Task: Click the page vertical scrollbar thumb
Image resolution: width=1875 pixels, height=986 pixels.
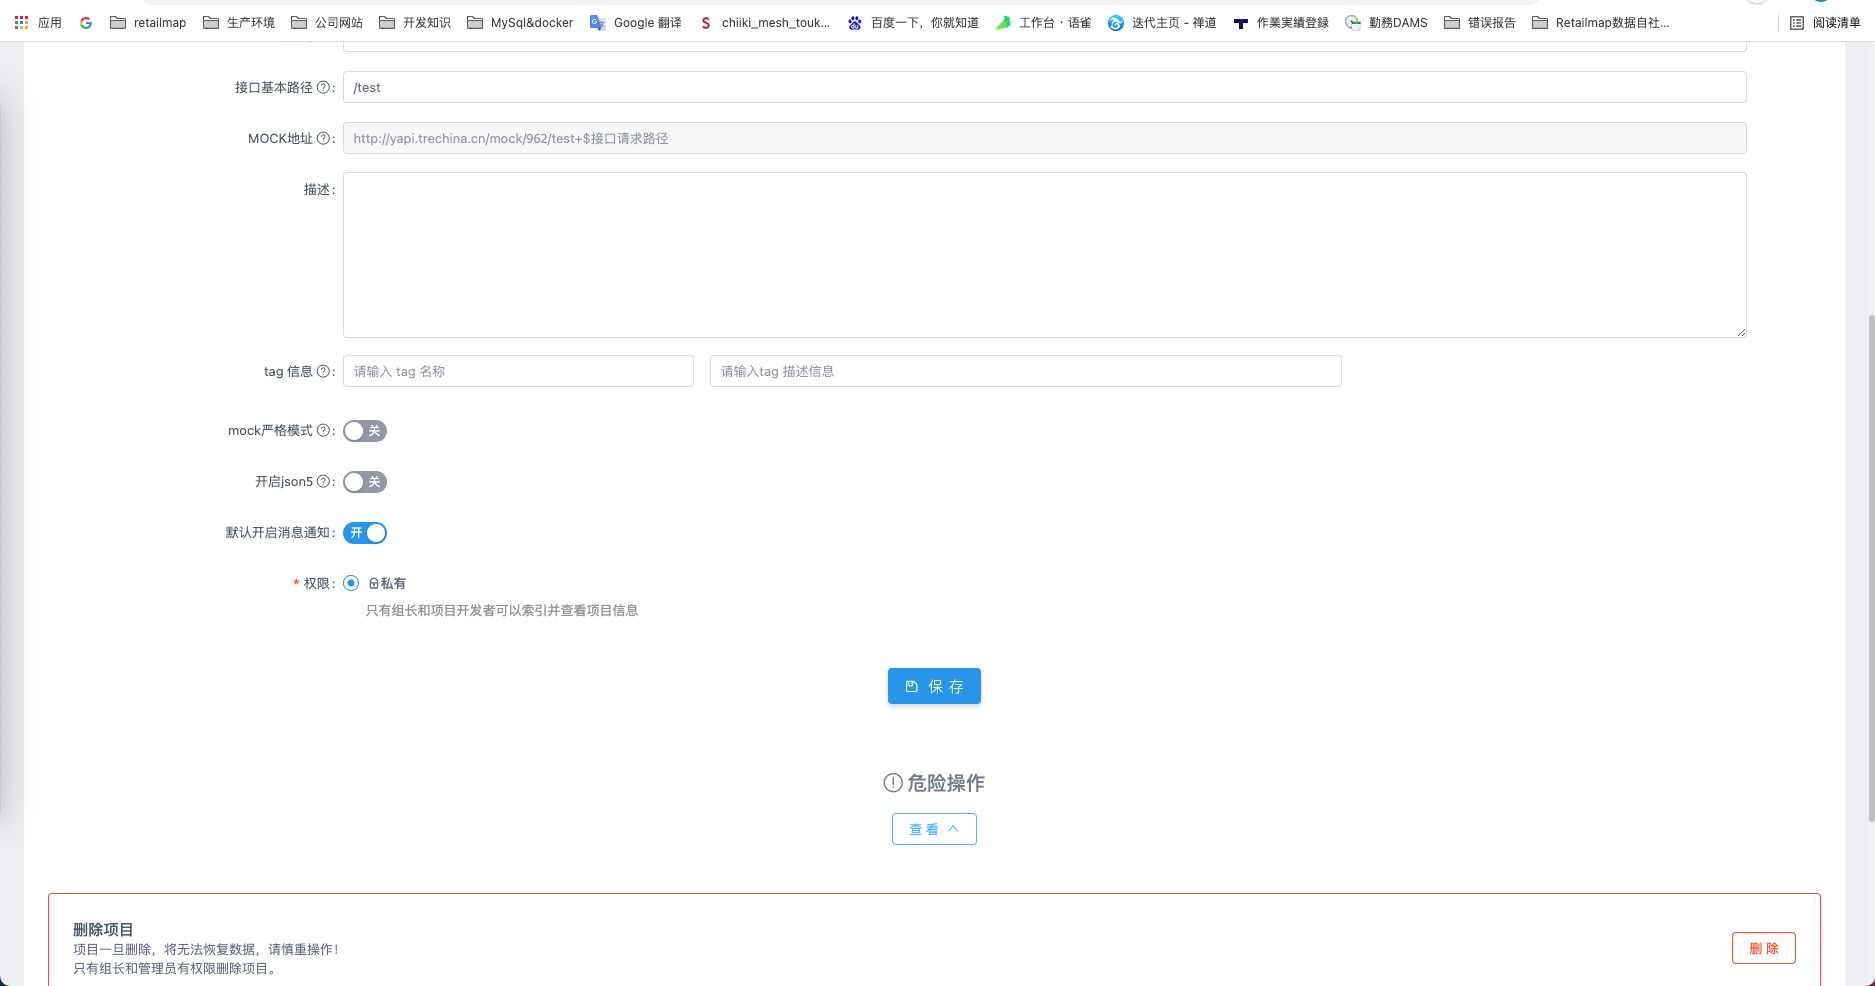Action: 1871,568
